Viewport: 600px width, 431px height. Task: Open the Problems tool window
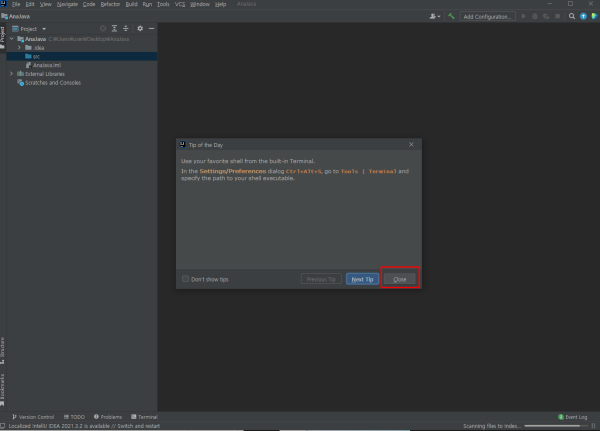coord(108,417)
